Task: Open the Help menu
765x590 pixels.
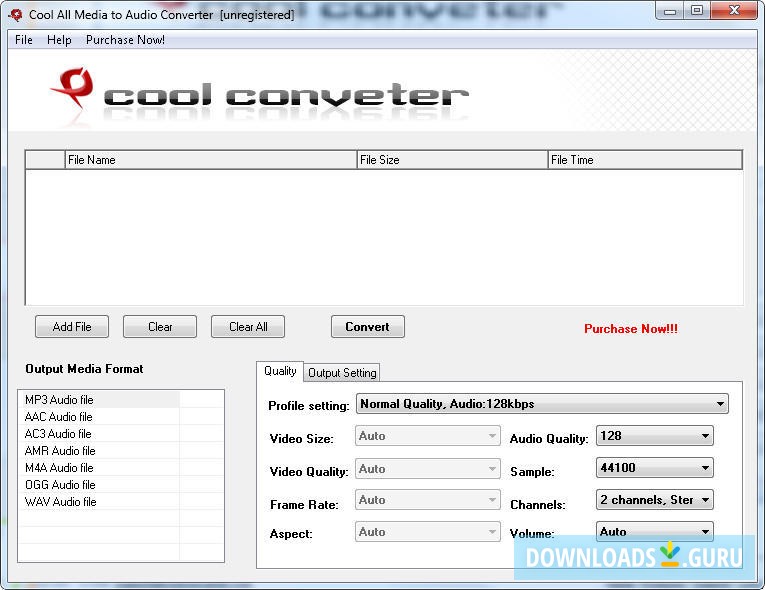Action: [59, 40]
